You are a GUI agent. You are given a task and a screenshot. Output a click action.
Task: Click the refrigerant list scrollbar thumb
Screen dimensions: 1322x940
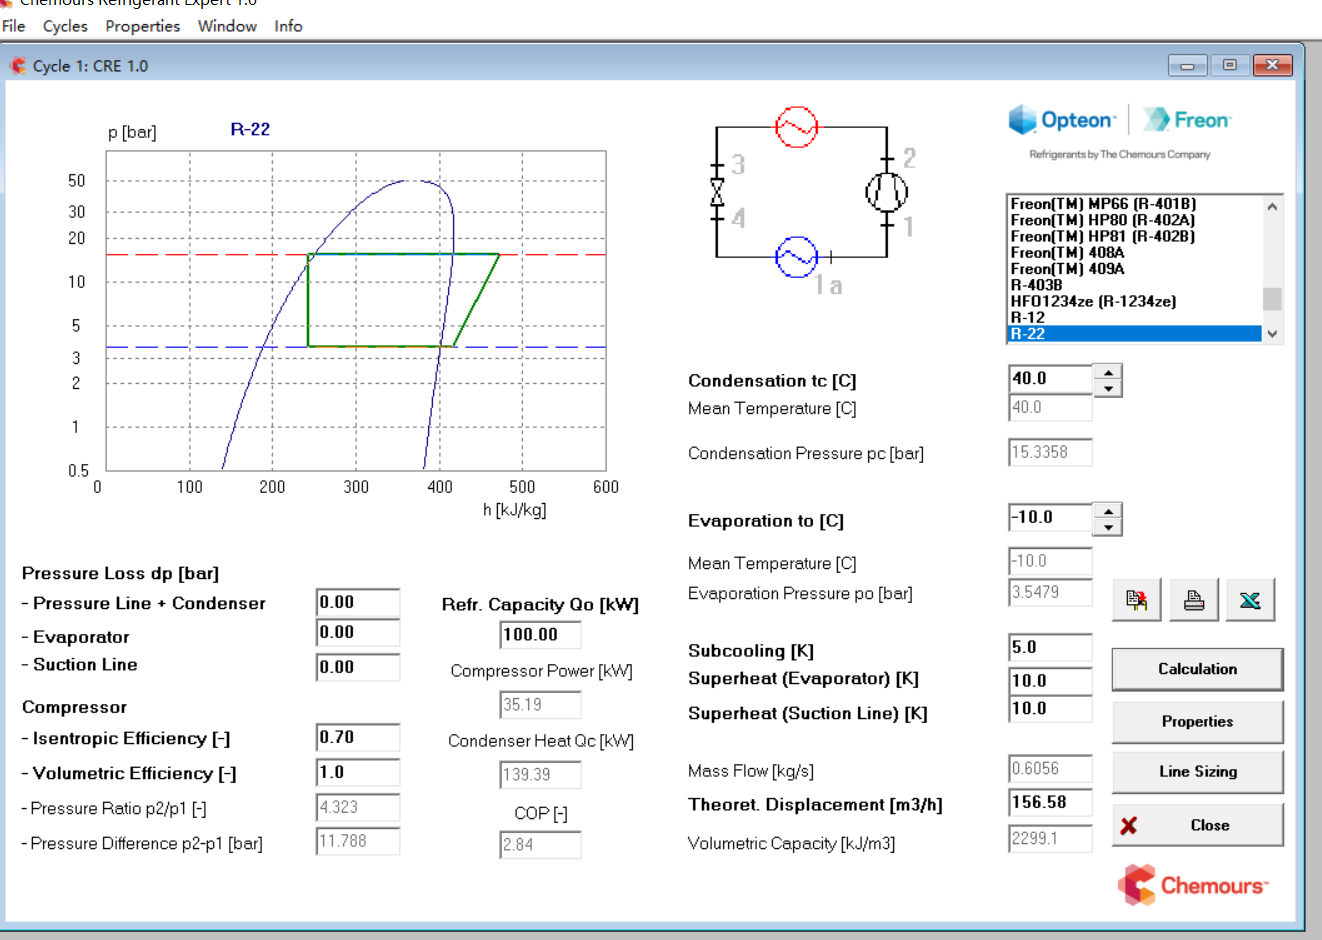pyautogui.click(x=1272, y=299)
